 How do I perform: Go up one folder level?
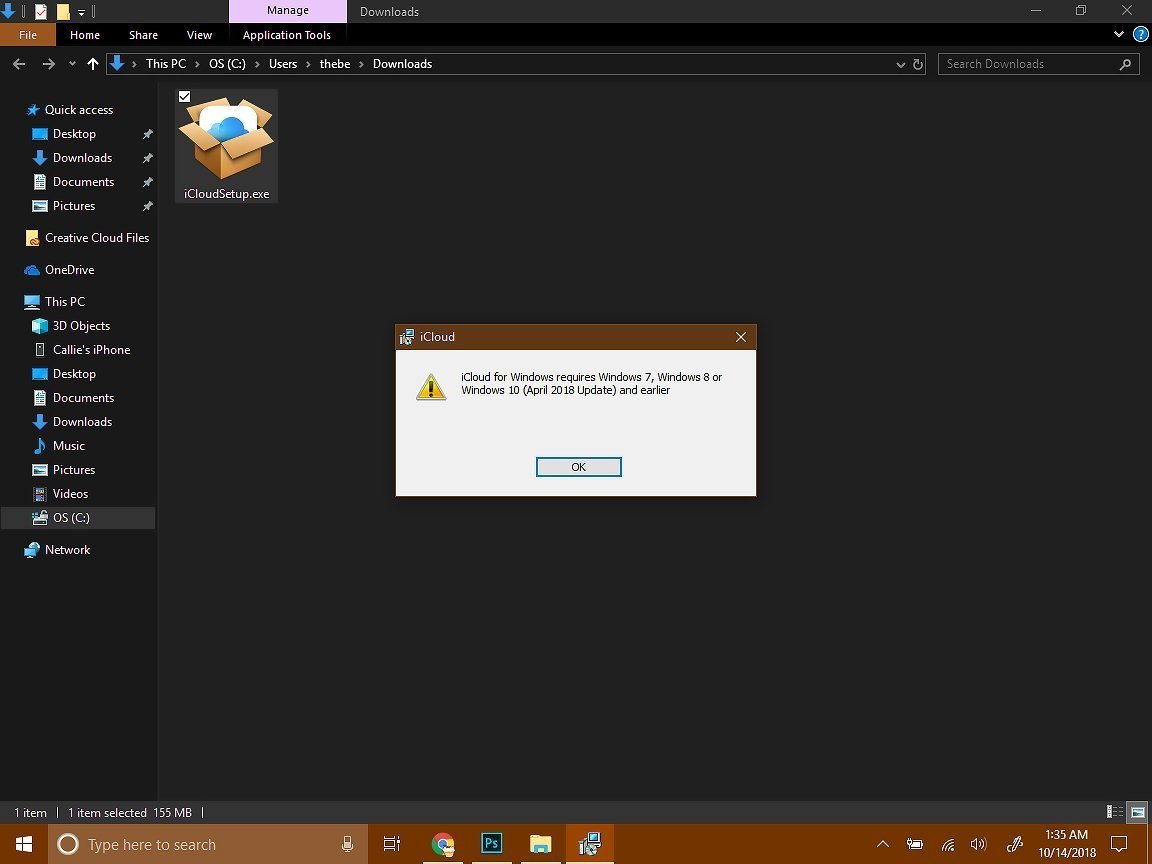tap(93, 64)
